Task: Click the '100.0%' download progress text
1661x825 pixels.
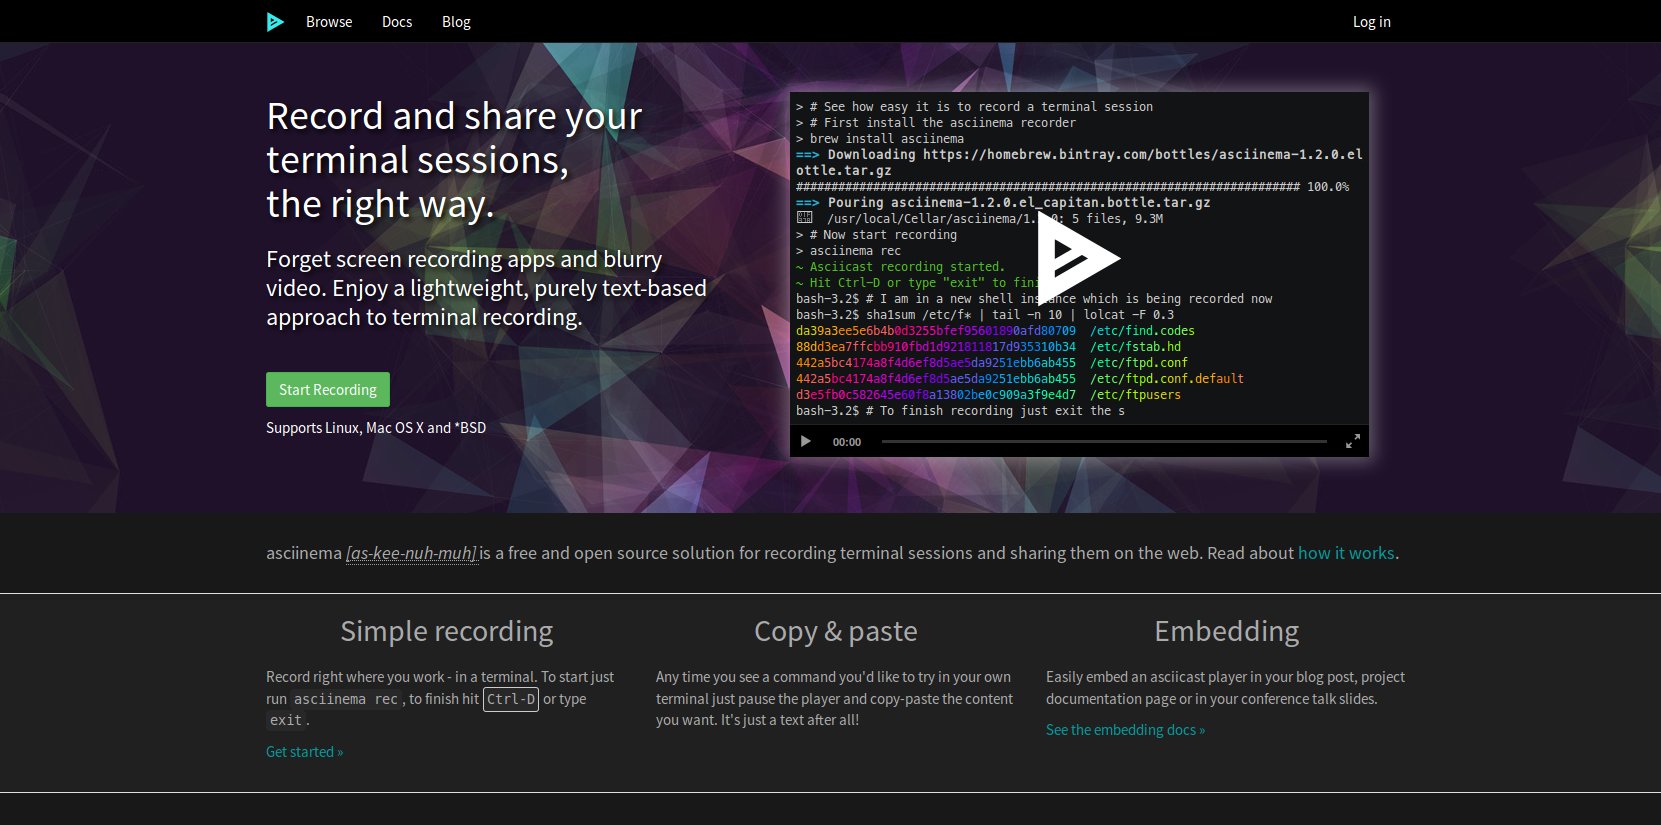Action: [1328, 187]
